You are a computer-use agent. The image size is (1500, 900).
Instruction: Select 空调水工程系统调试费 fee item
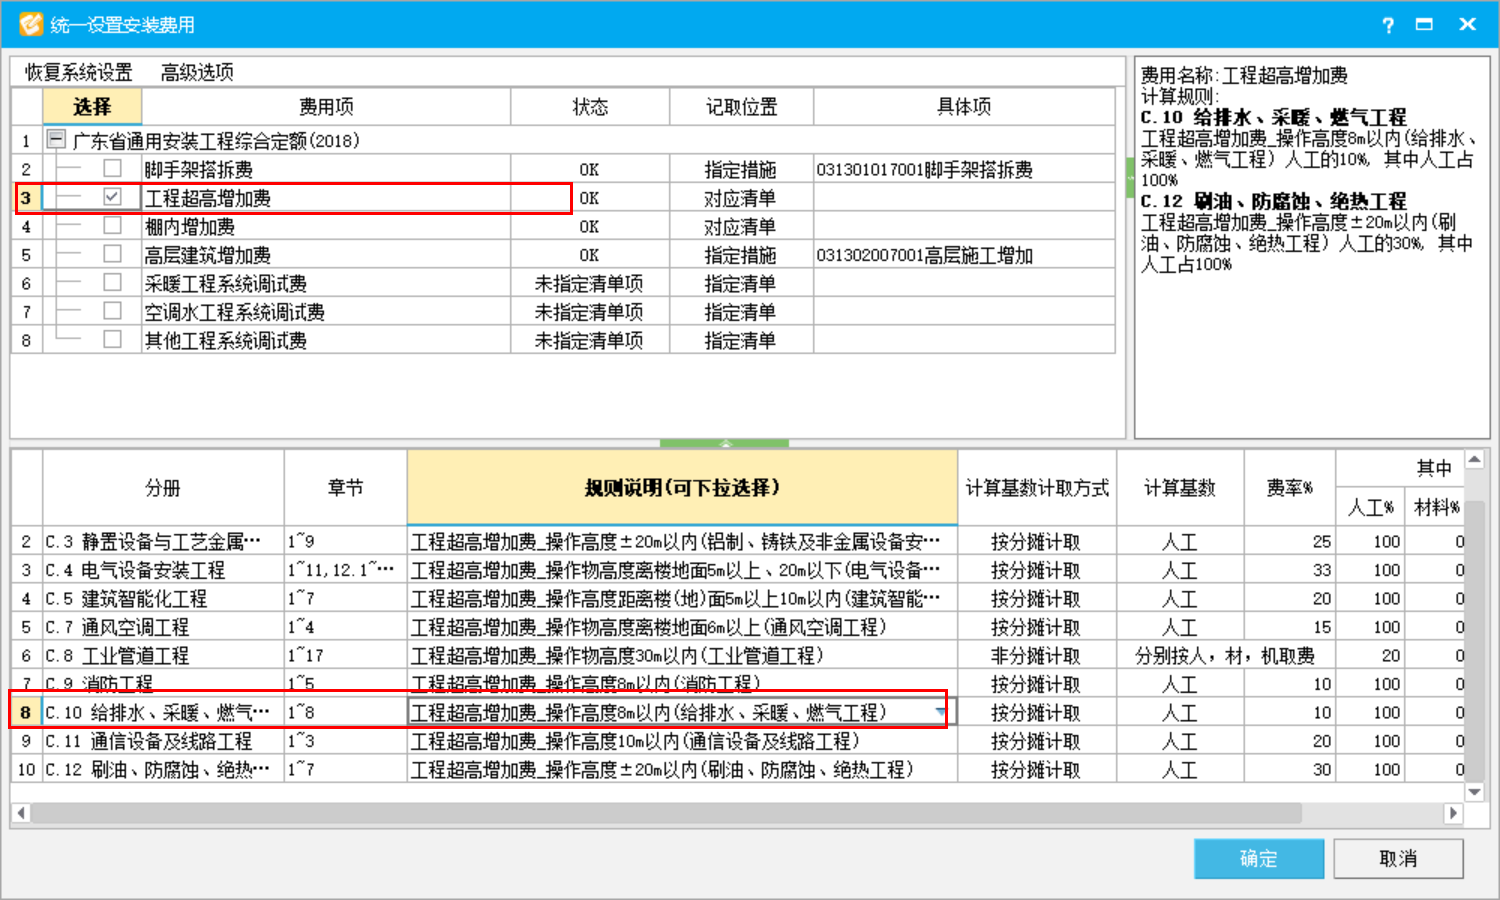coord(234,312)
